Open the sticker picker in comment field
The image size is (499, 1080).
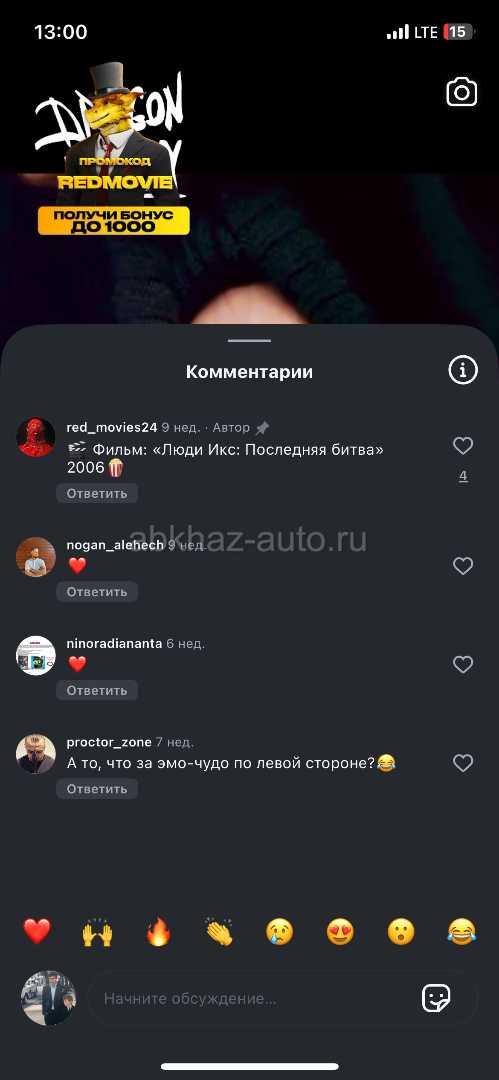coord(436,998)
